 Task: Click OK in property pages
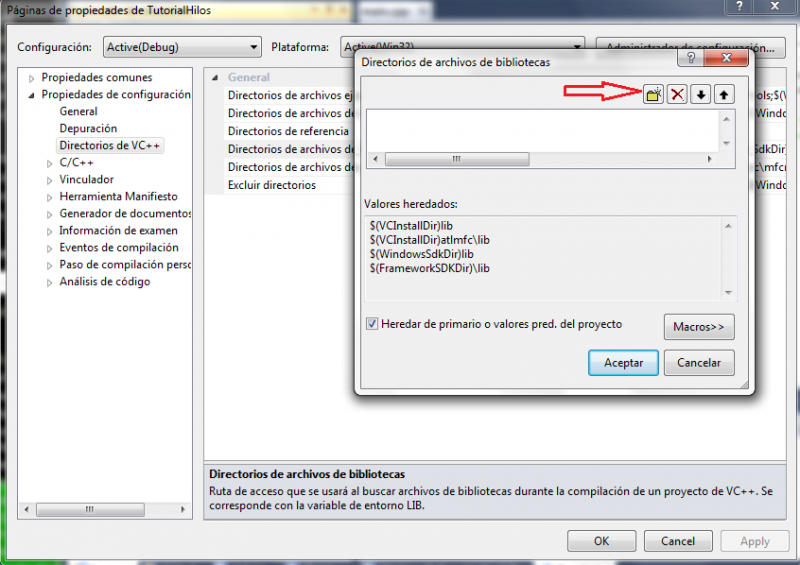pos(602,541)
